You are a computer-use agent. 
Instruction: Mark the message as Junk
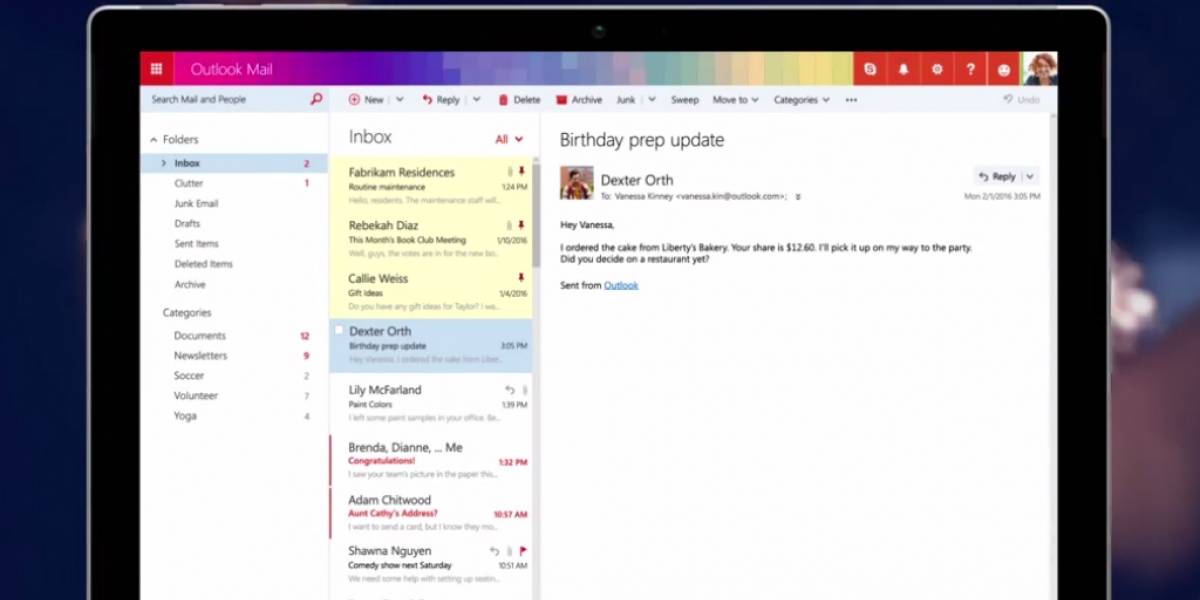coord(626,100)
